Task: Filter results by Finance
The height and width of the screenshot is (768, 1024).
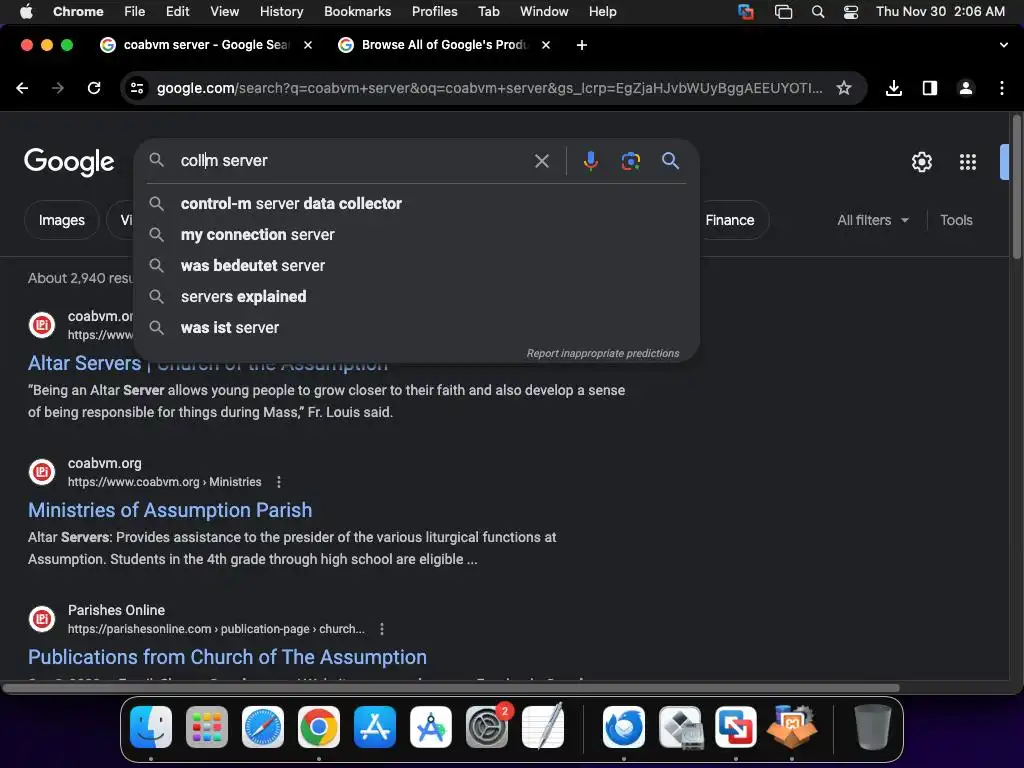Action: (730, 220)
